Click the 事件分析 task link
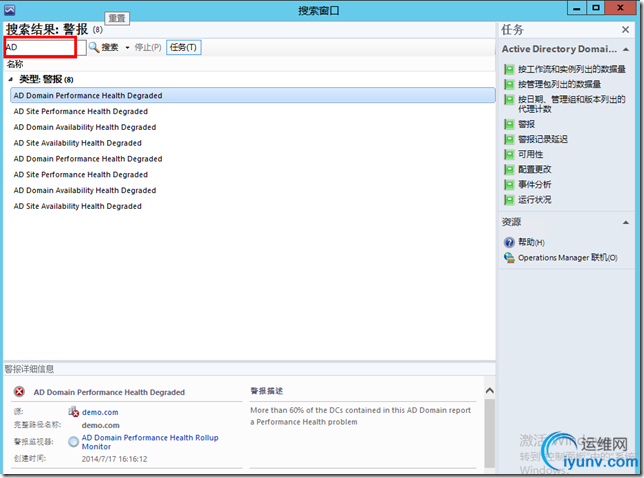 [534, 184]
